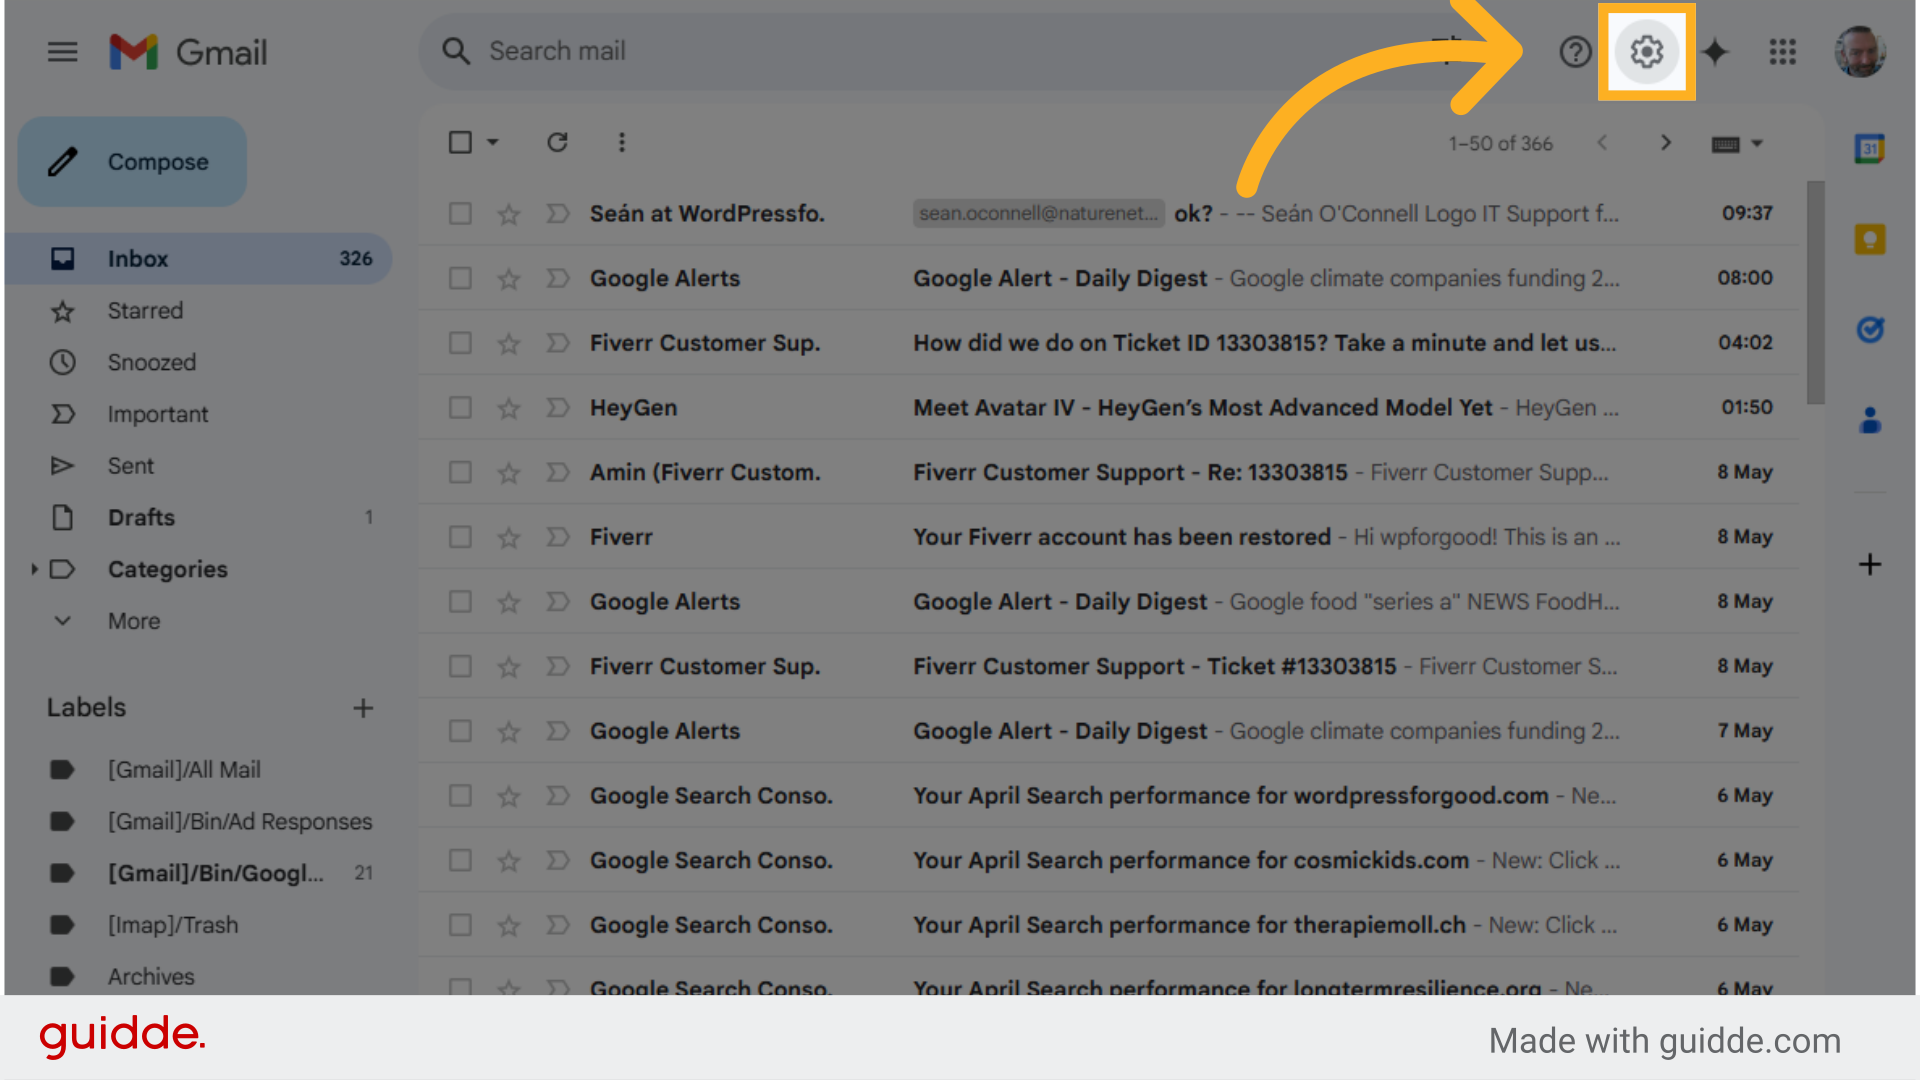Screen dimensions: 1920x1080
Task: Open the selection dropdown next to select-all
Action: click(490, 142)
